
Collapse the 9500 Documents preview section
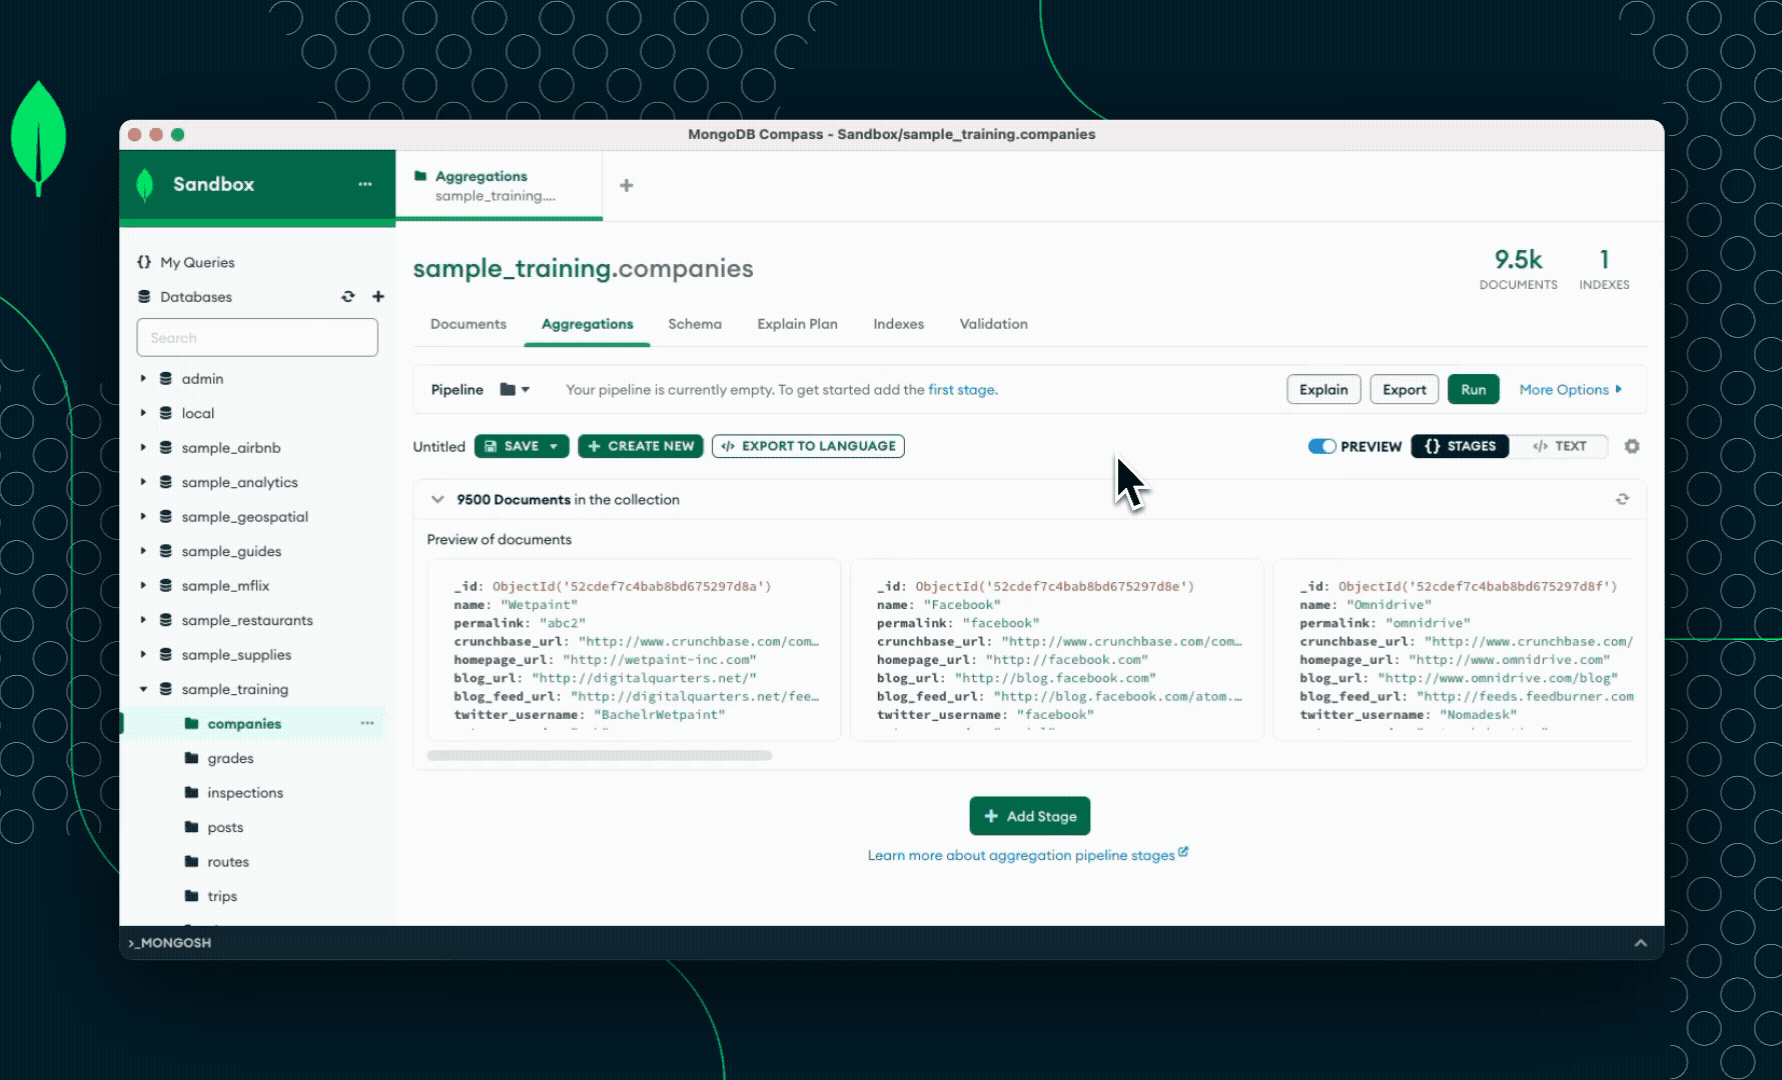tap(437, 499)
